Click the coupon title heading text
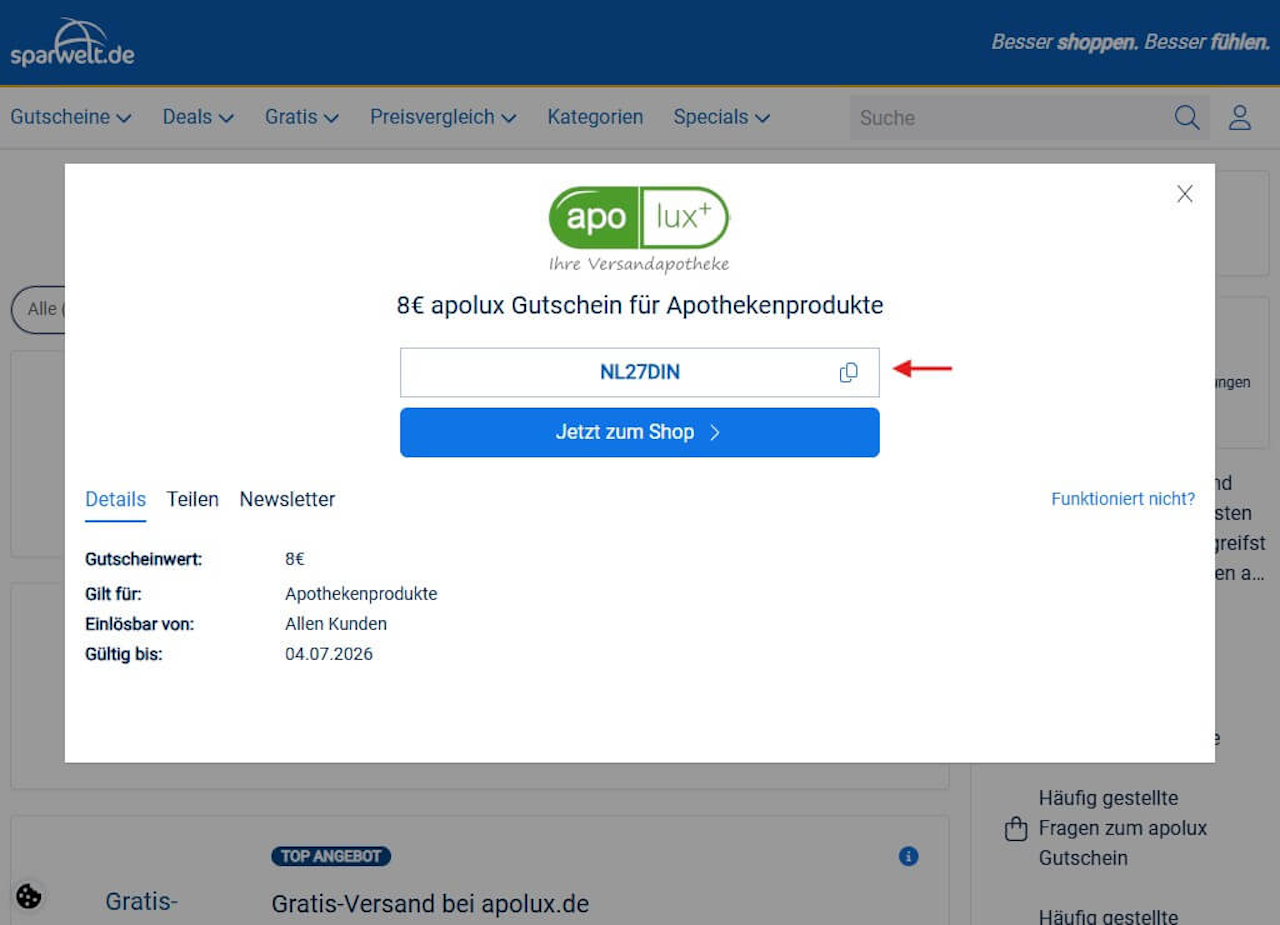The image size is (1280, 925). click(x=640, y=305)
